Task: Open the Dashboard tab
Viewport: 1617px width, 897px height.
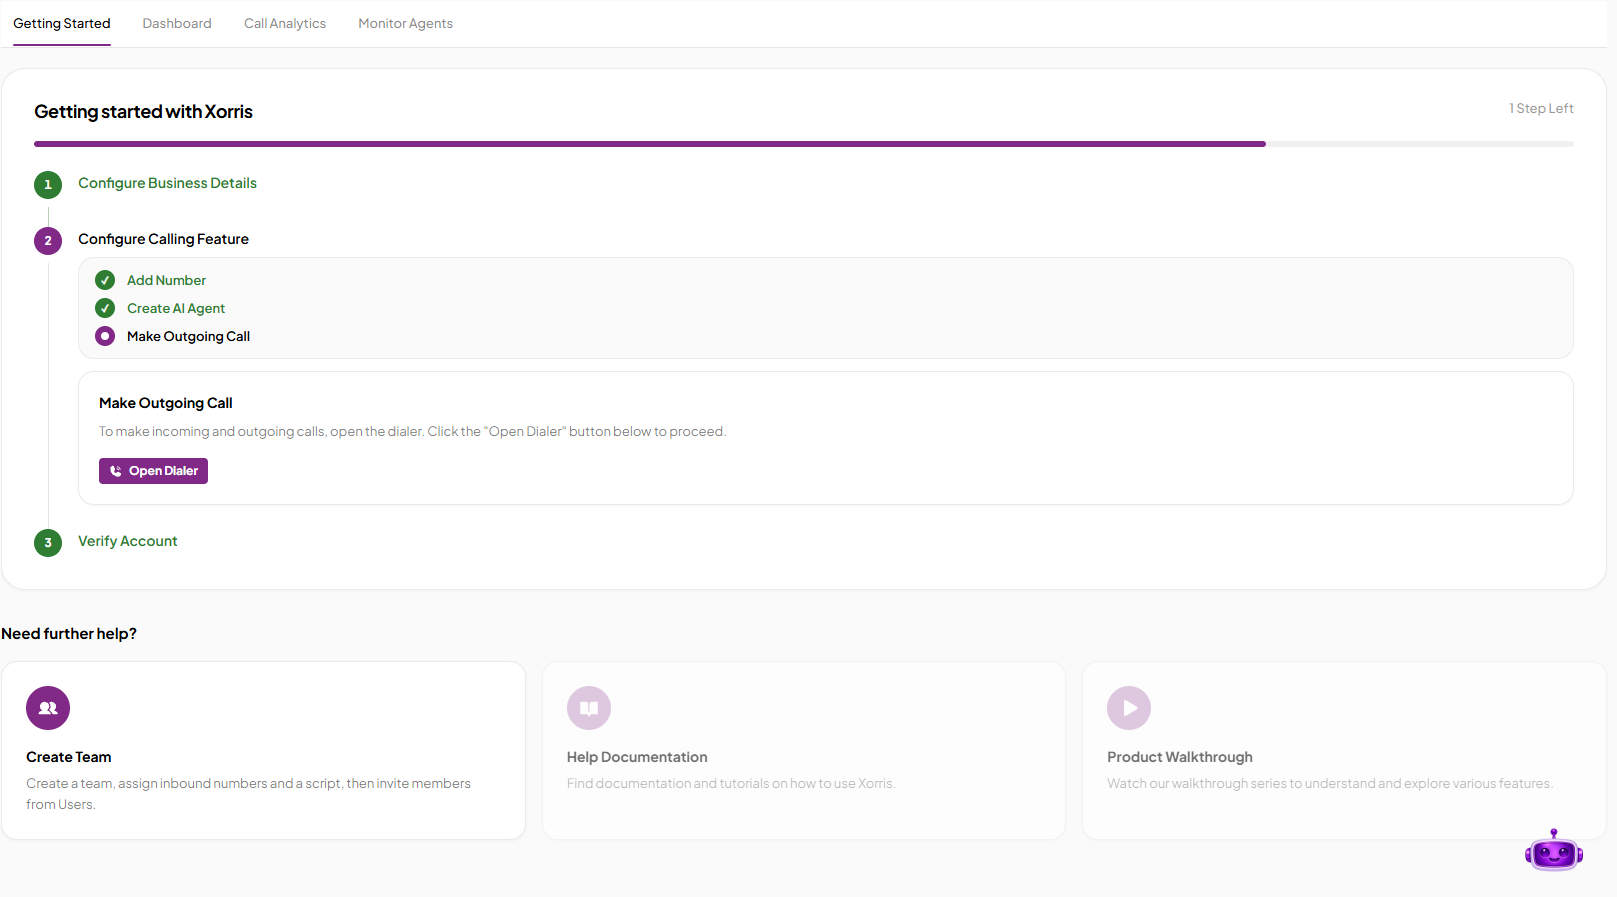Action: click(177, 23)
